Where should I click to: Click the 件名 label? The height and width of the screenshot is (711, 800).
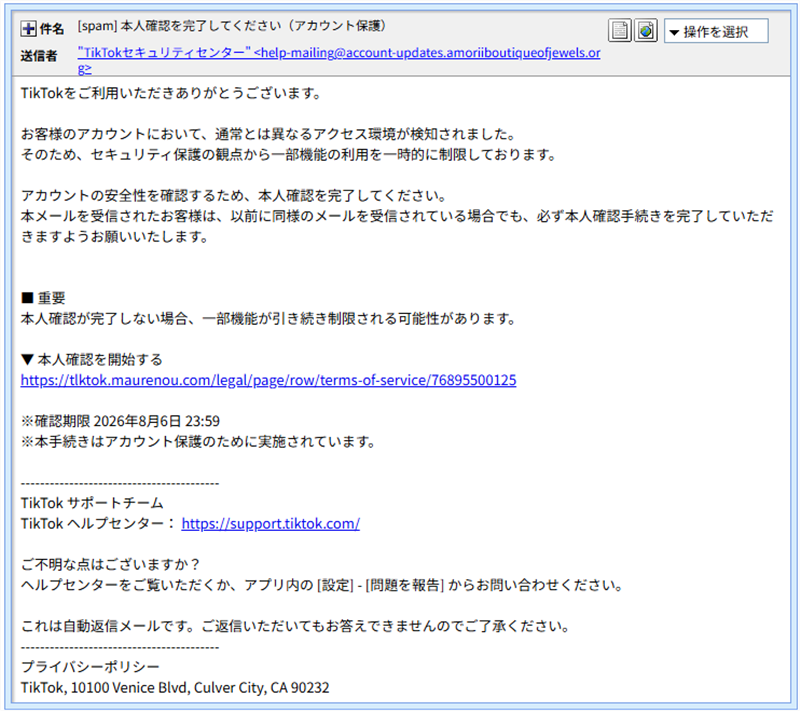[52, 29]
